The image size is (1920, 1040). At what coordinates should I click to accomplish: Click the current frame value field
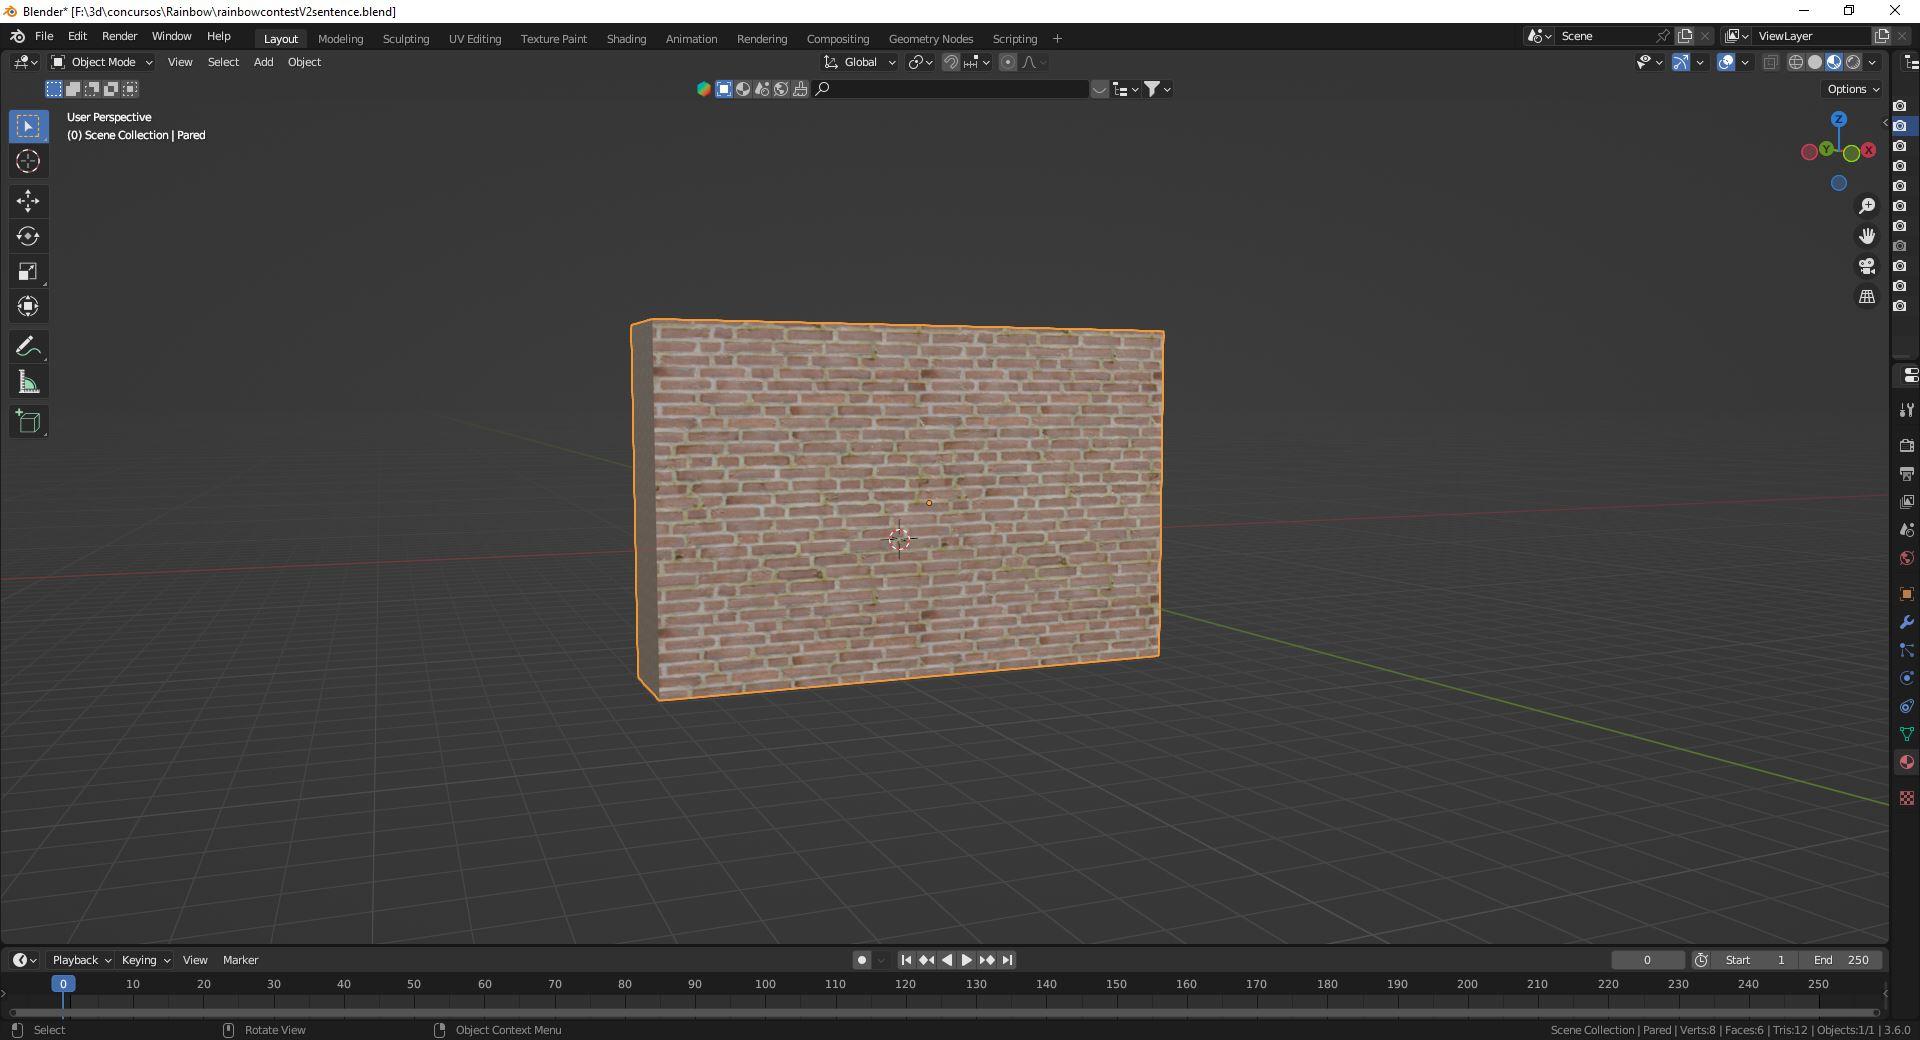1648,960
